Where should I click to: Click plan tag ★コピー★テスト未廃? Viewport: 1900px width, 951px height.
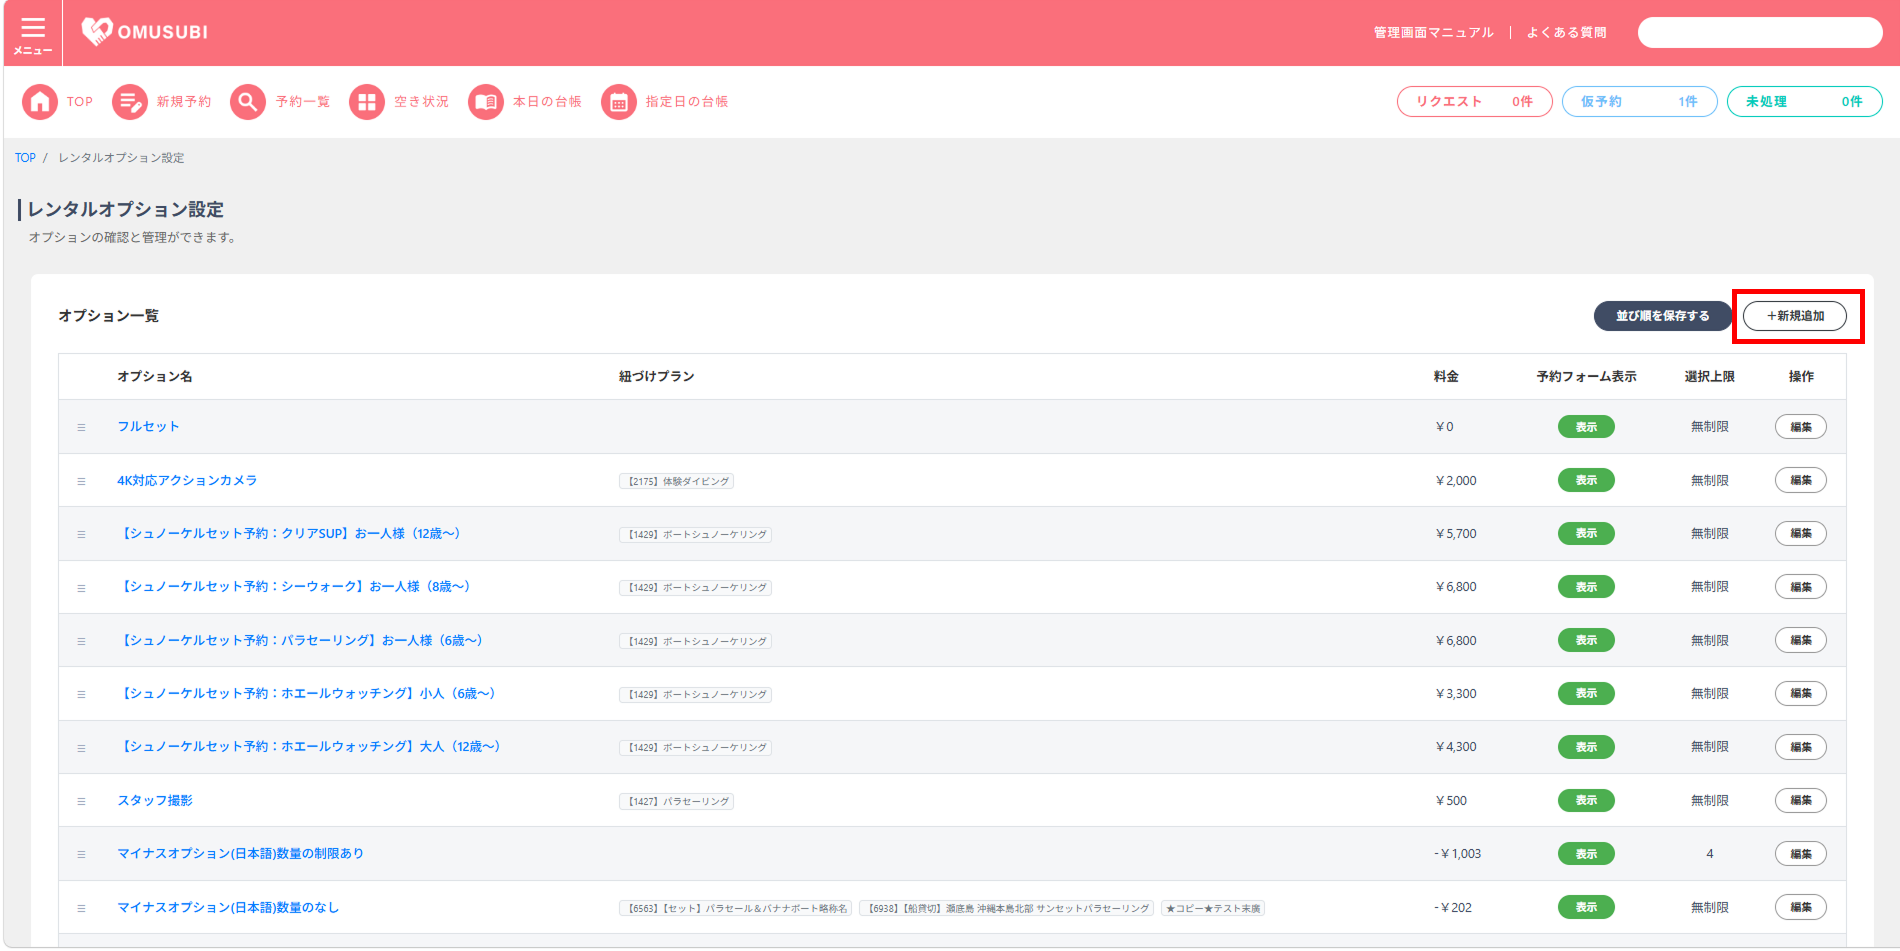1213,909
